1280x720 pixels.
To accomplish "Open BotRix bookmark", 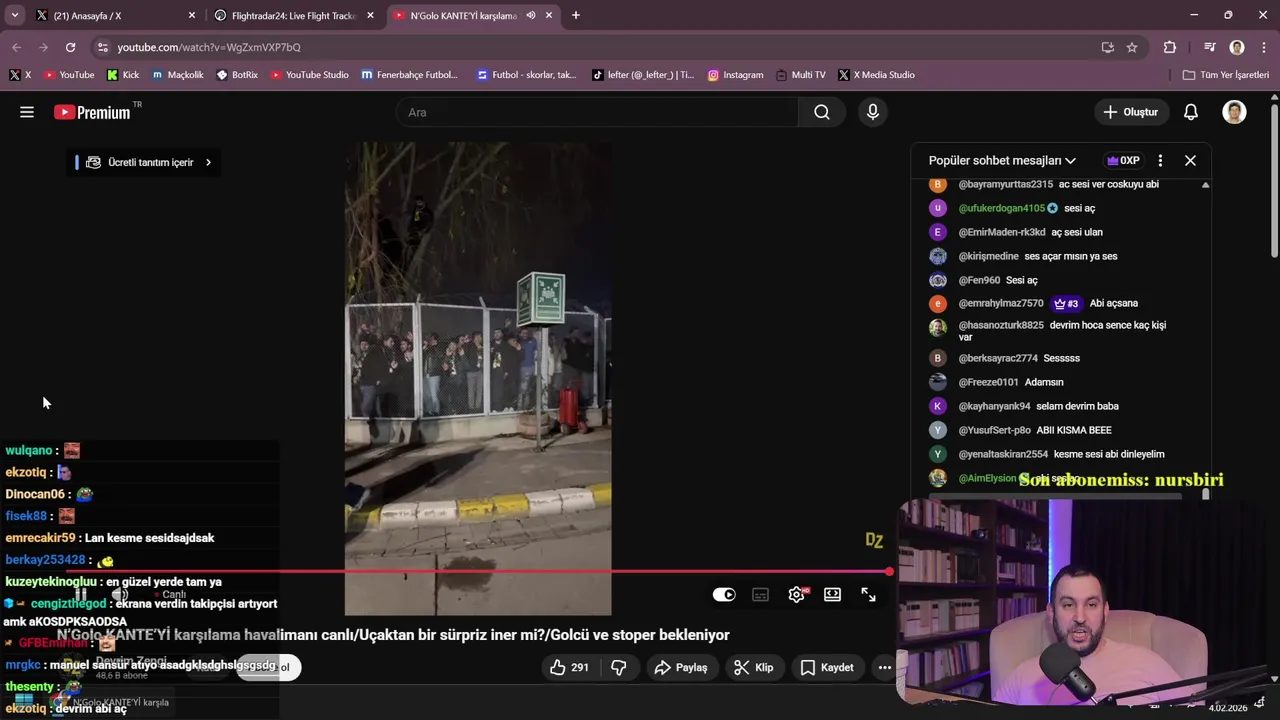I will point(237,75).
